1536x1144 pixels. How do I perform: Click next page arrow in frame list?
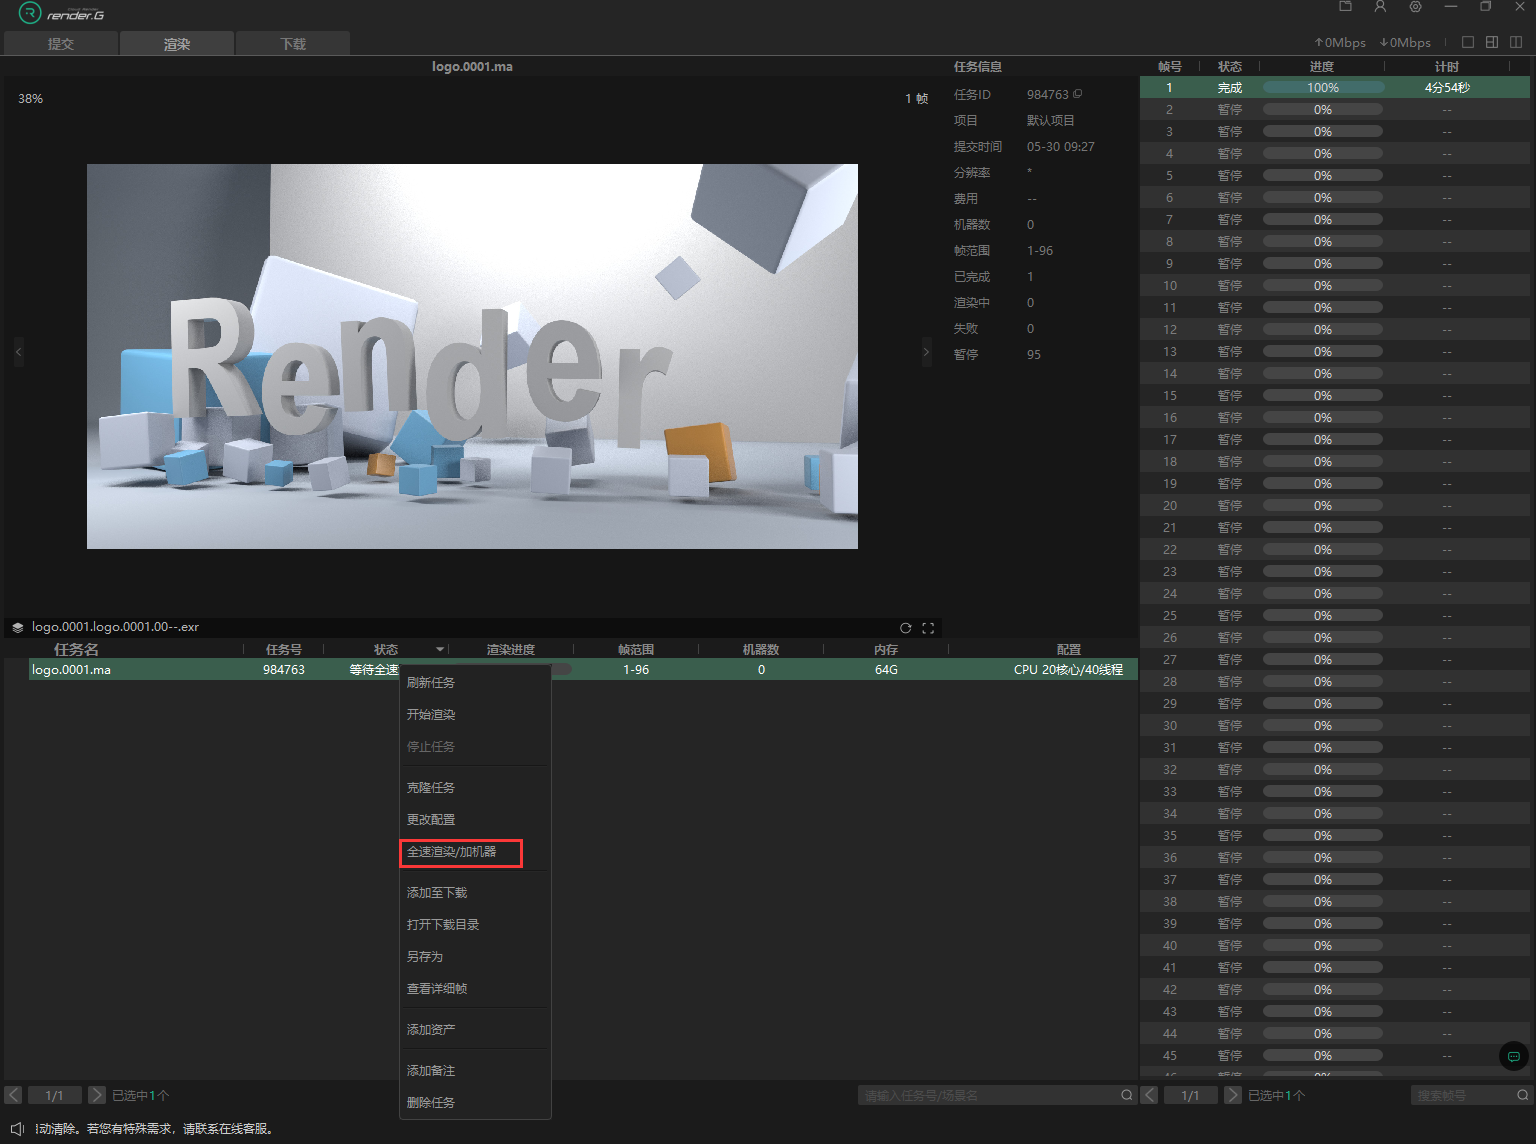click(1233, 1095)
